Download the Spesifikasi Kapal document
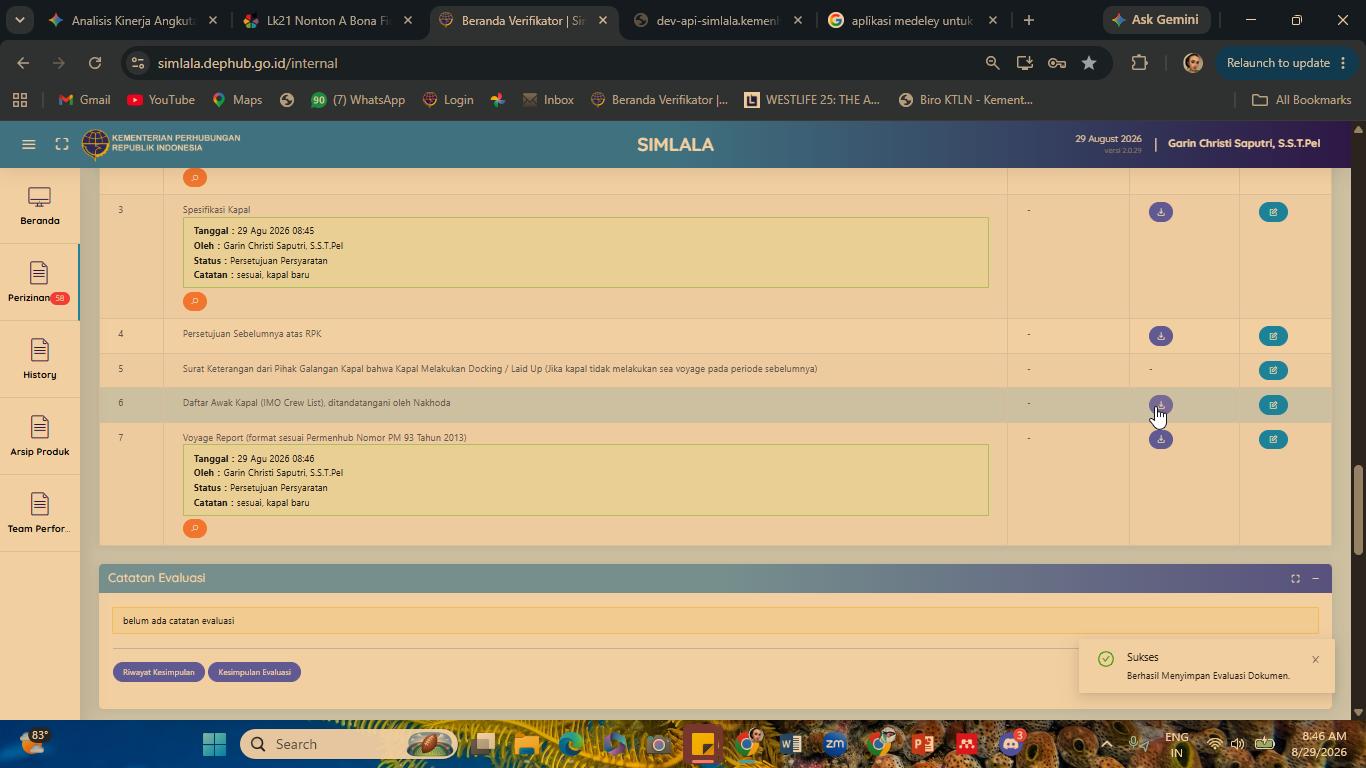Image resolution: width=1366 pixels, height=768 pixels. click(x=1160, y=212)
